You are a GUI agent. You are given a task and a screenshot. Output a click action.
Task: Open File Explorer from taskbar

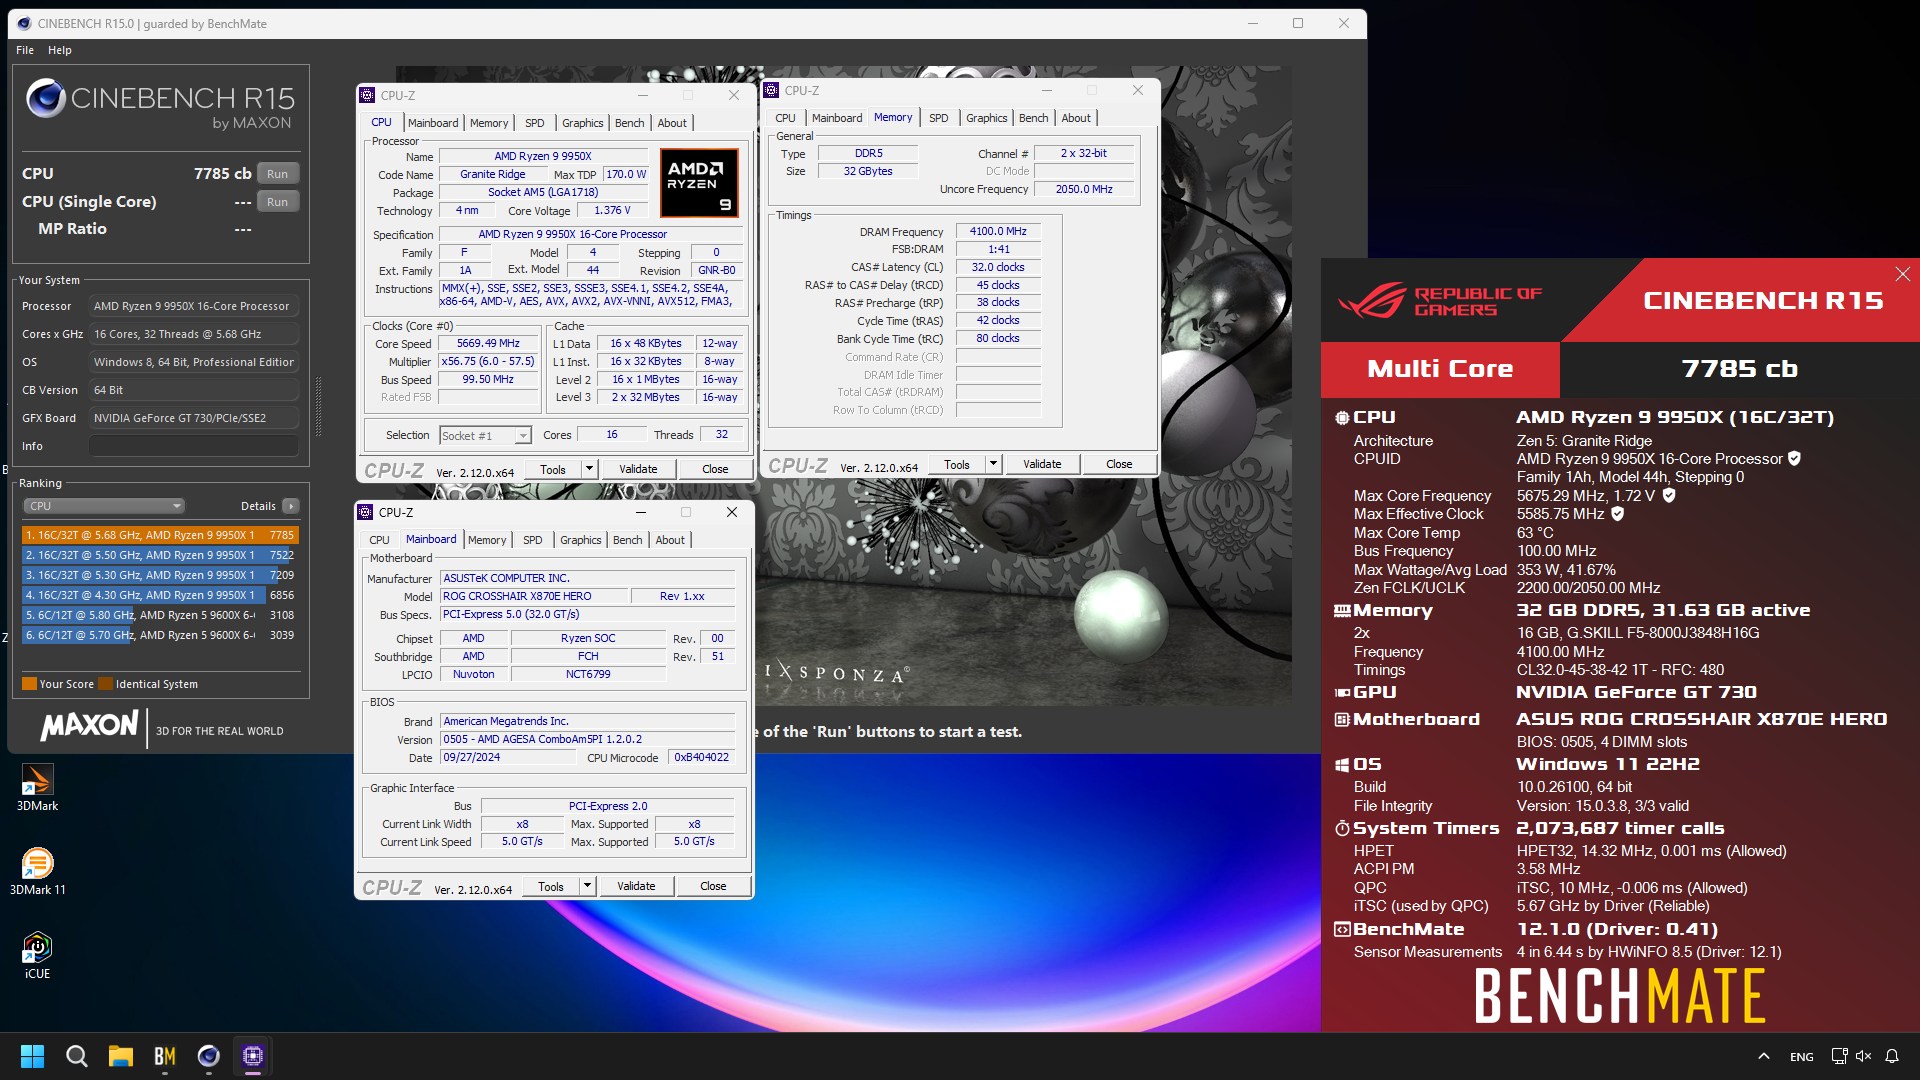point(120,1056)
